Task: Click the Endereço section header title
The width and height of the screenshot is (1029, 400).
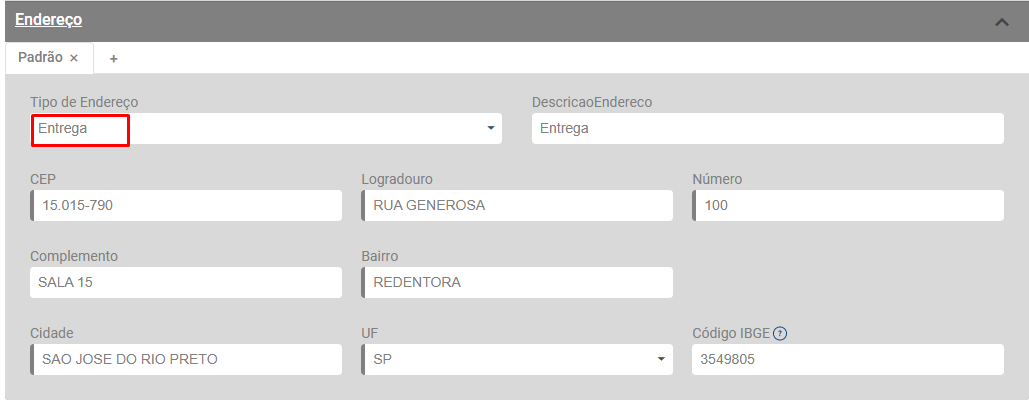Action: (x=48, y=20)
